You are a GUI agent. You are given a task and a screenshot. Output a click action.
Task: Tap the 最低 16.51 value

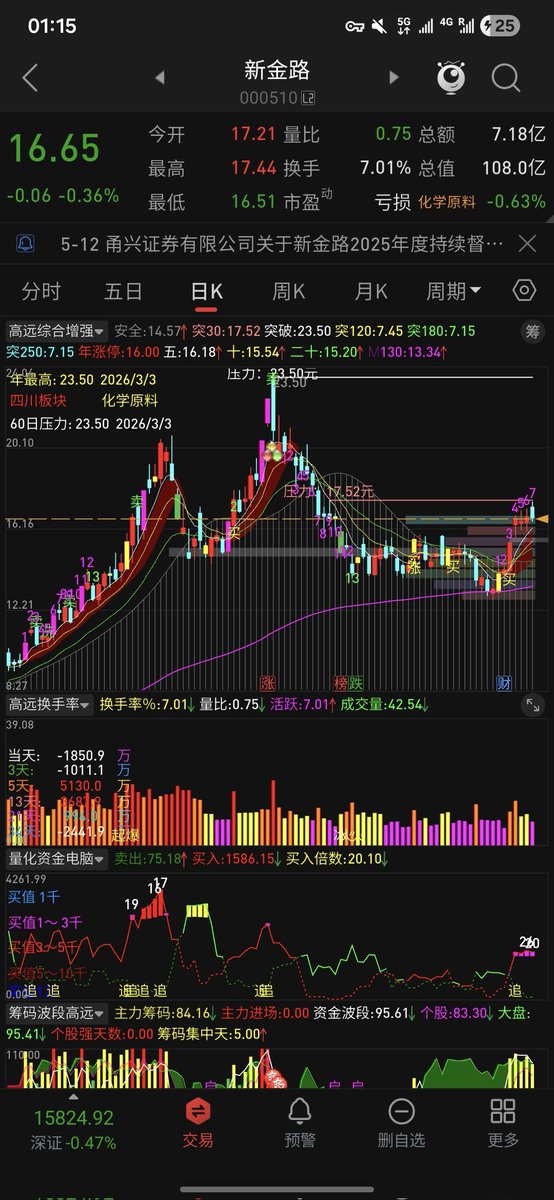(x=253, y=202)
